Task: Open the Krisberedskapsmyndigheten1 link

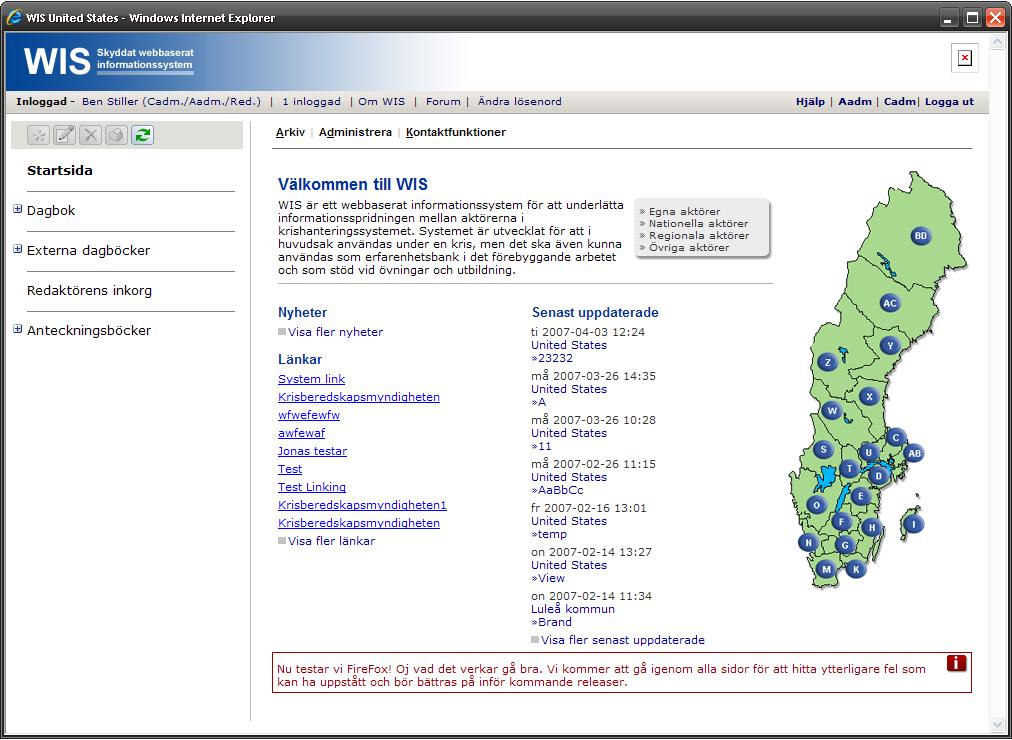Action: pyautogui.click(x=362, y=505)
